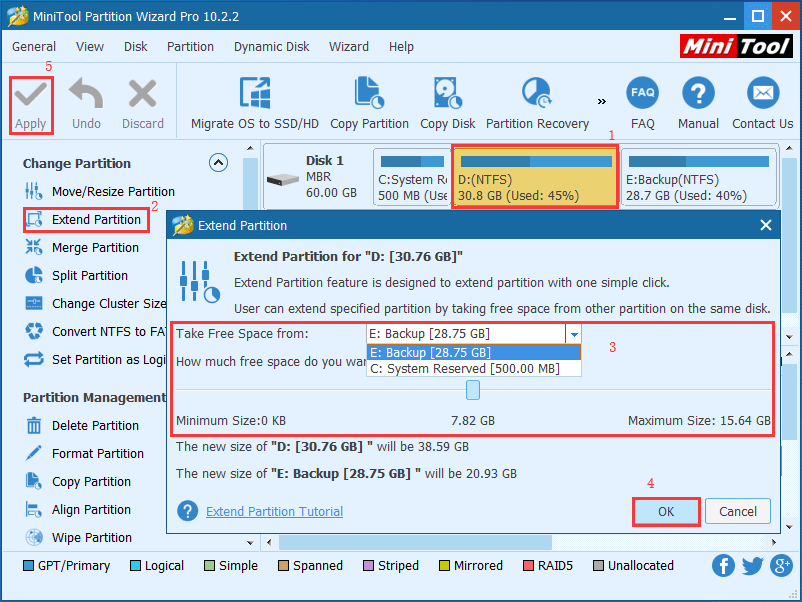This screenshot has width=802, height=602.
Task: Click the Contact Us envelope icon
Action: tap(763, 93)
